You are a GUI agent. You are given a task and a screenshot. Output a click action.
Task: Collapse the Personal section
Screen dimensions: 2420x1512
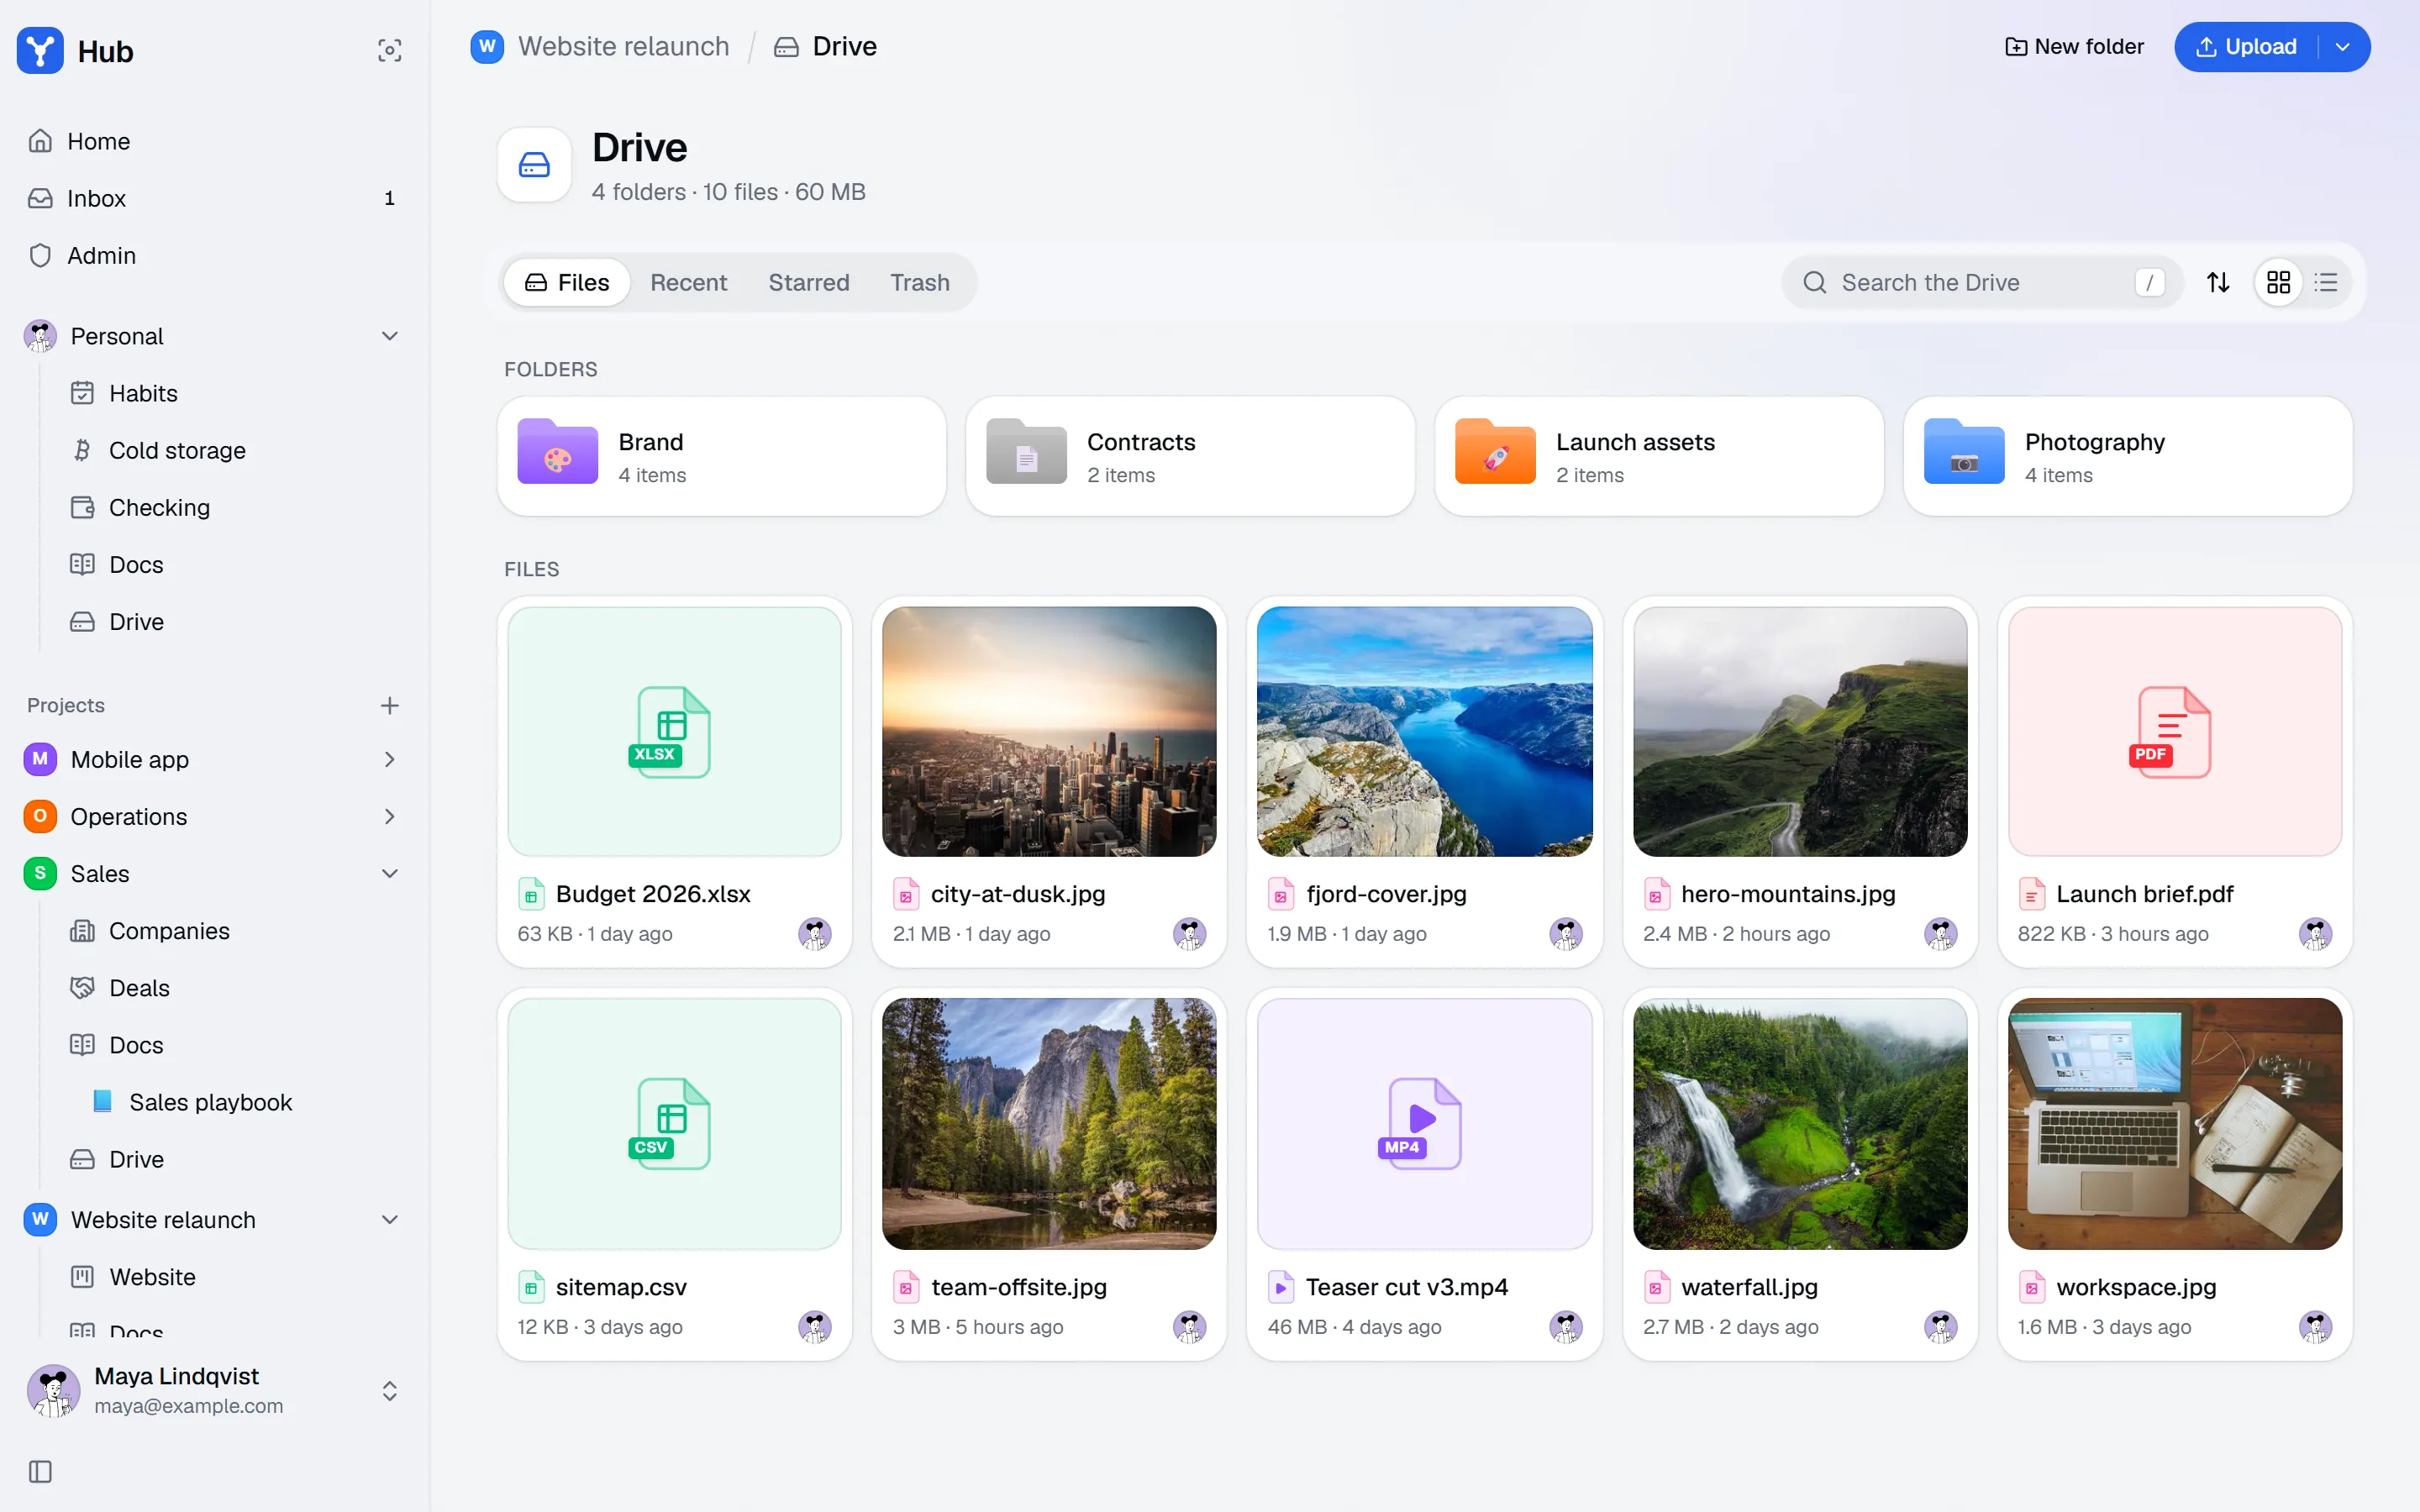pyautogui.click(x=390, y=336)
